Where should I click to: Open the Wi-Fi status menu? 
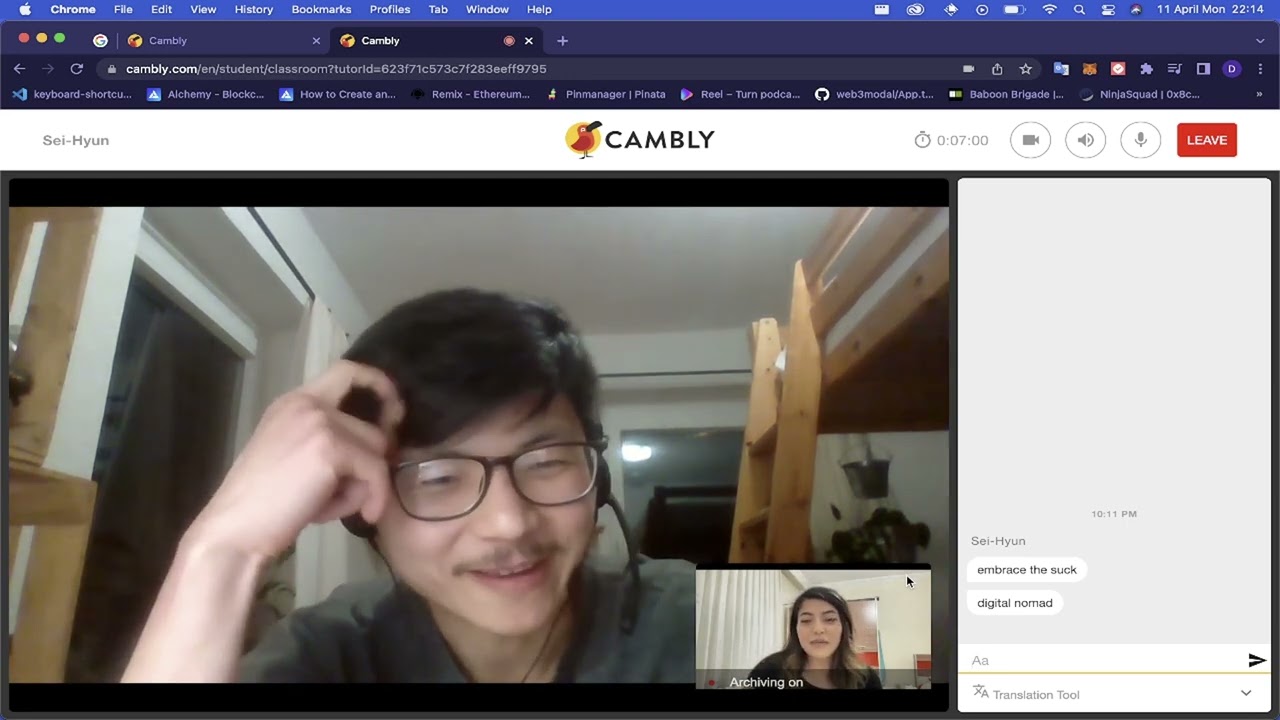pyautogui.click(x=1049, y=10)
